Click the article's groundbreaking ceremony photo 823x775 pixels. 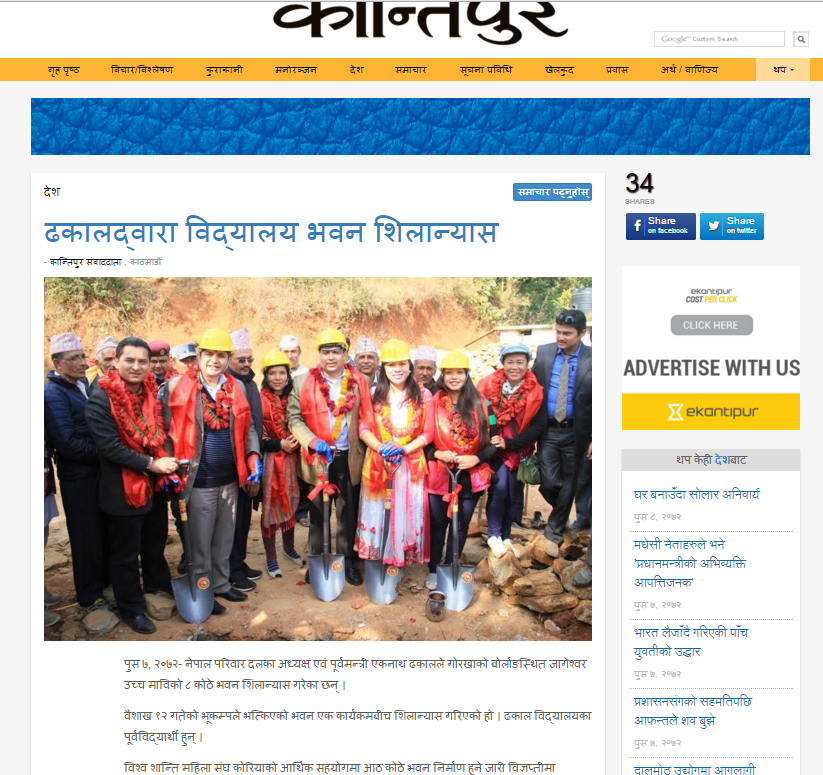tap(318, 459)
